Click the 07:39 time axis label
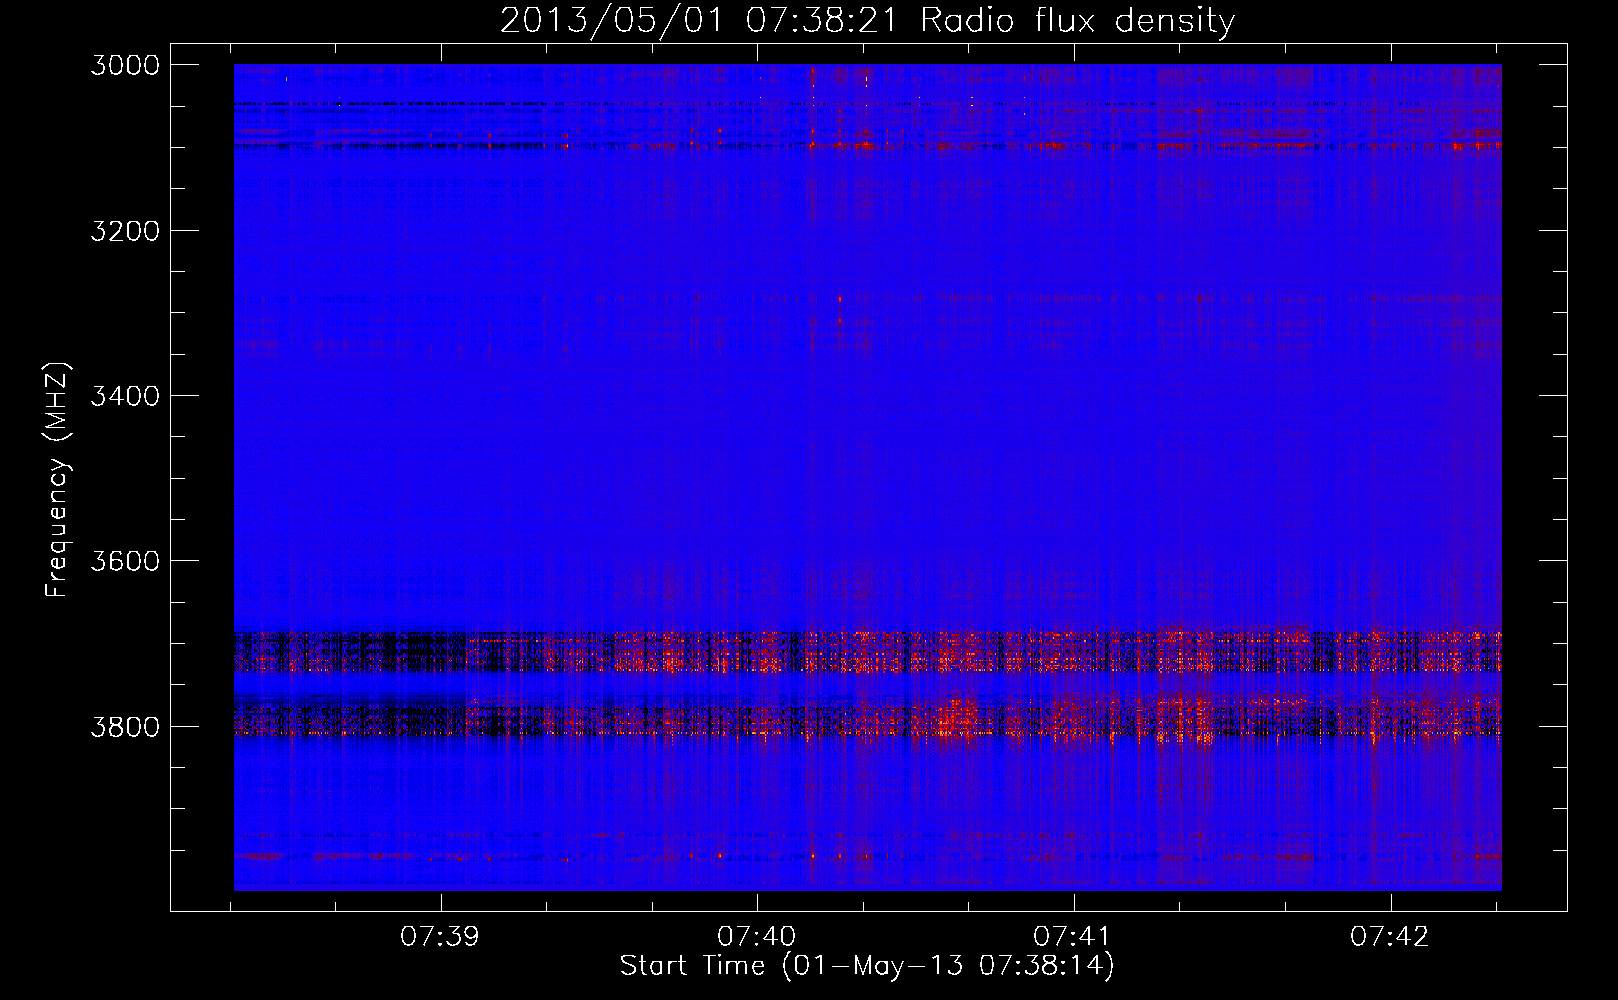This screenshot has height=1000, width=1618. point(440,937)
